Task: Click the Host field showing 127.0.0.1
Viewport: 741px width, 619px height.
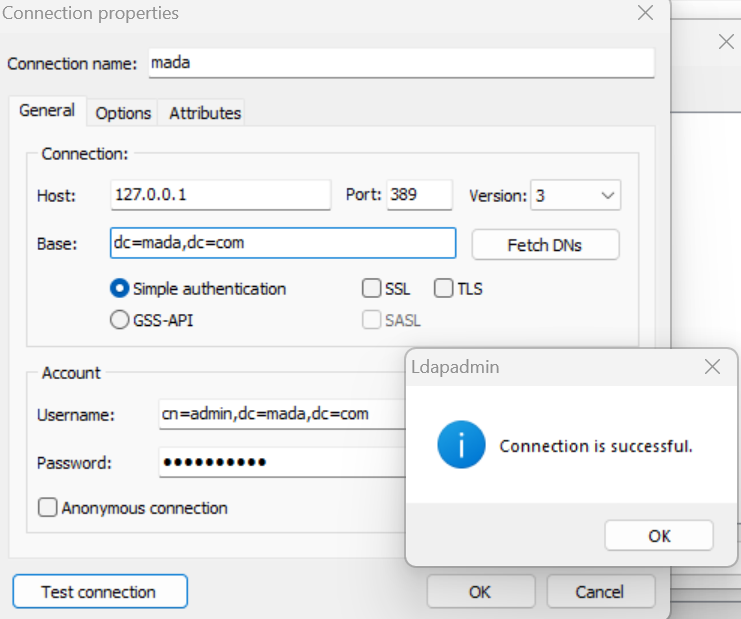Action: pos(220,196)
